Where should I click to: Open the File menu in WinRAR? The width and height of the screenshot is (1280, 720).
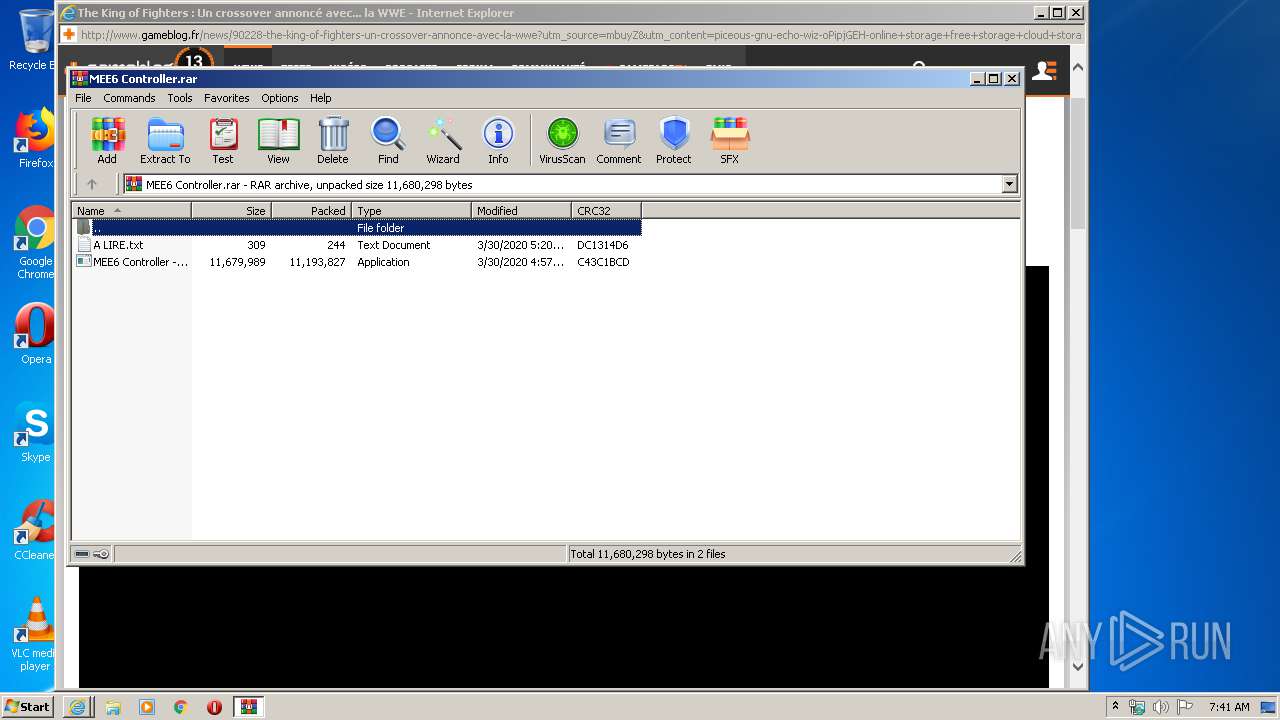(x=83, y=98)
